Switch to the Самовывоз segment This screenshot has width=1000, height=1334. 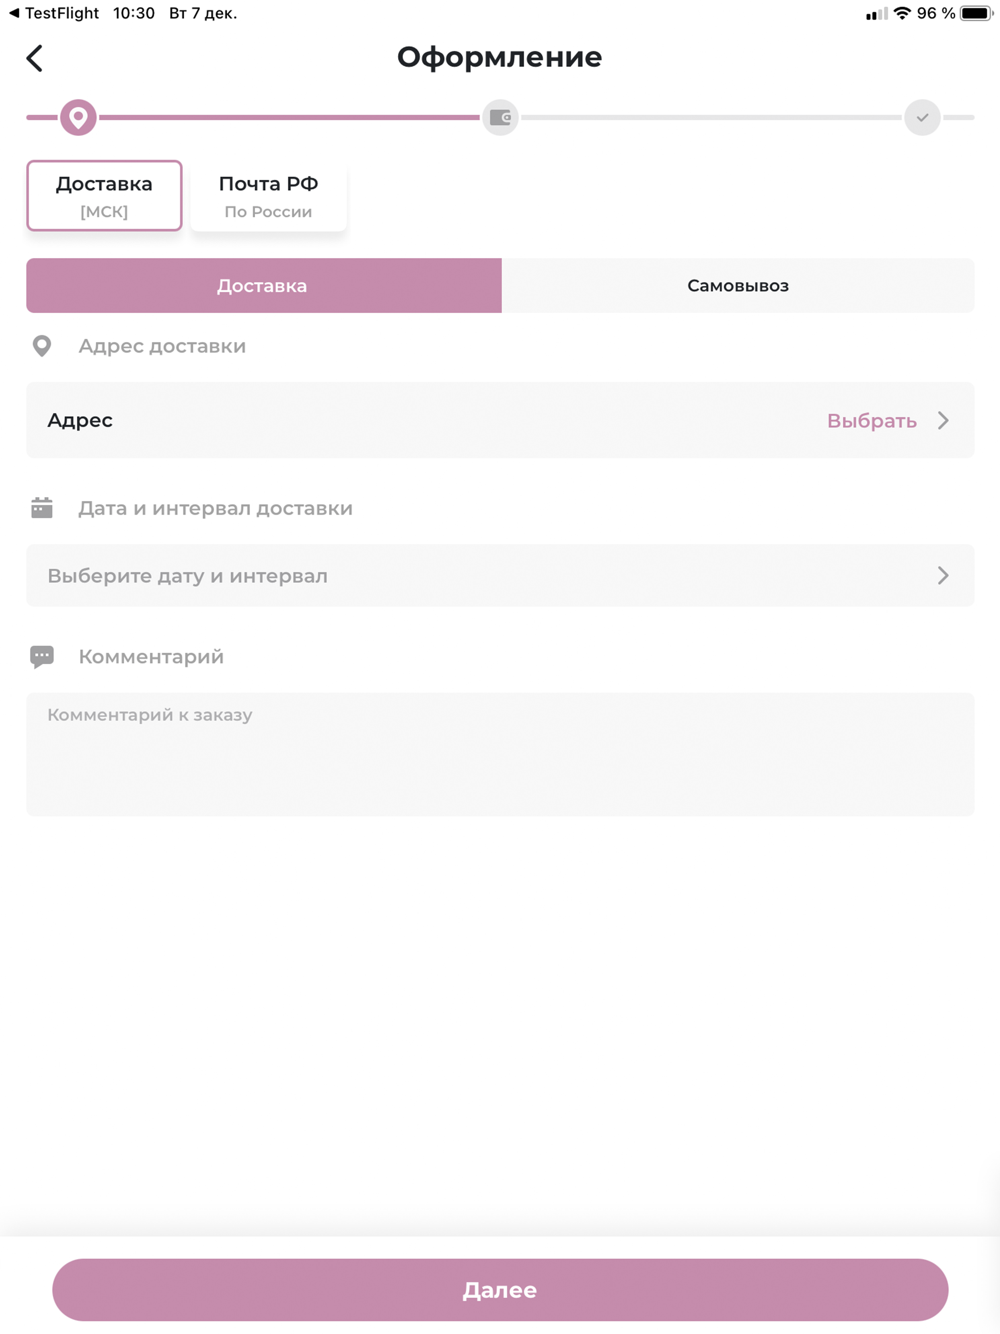click(738, 286)
